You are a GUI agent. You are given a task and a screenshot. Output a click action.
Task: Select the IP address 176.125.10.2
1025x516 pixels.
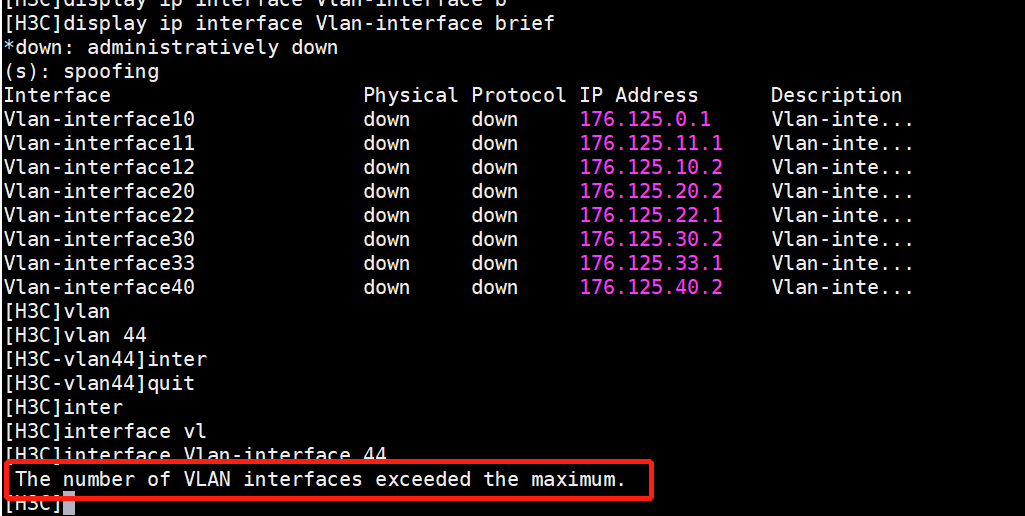(651, 168)
